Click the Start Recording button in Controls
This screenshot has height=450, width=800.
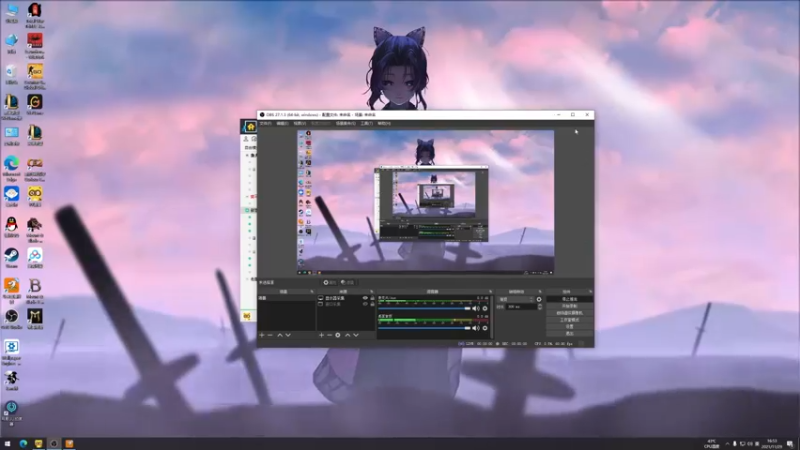coord(569,306)
